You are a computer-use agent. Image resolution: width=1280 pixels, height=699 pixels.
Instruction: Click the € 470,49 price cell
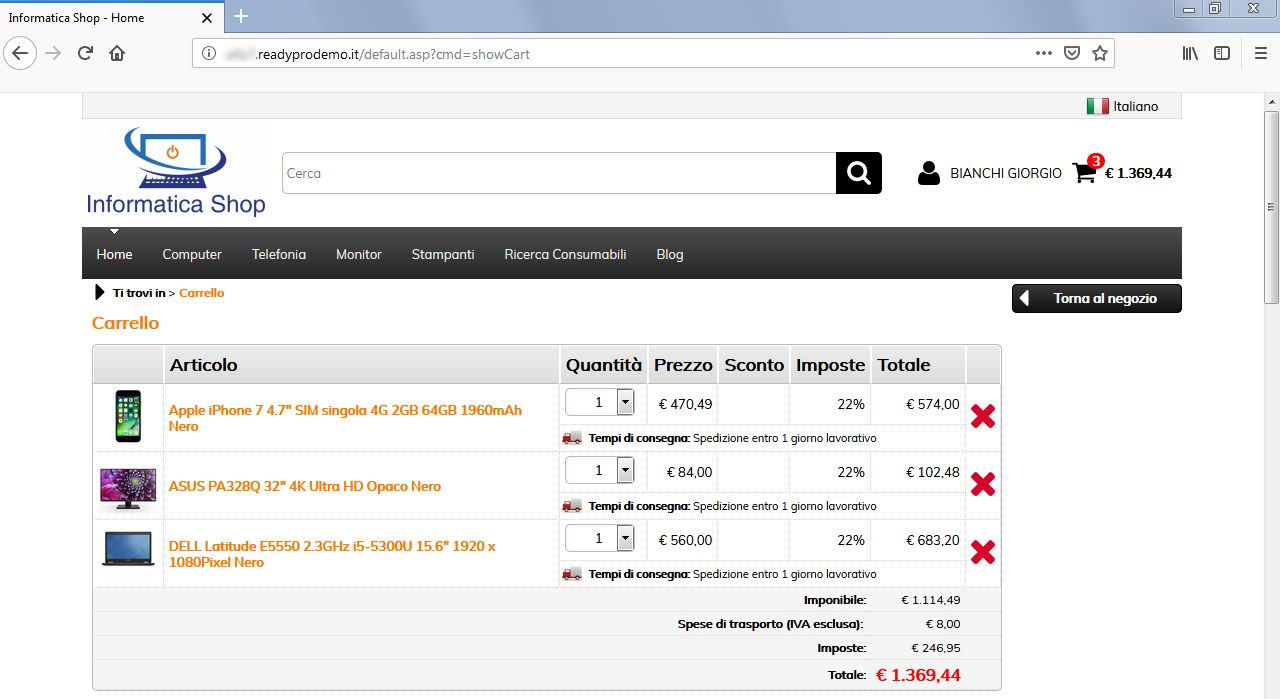click(686, 404)
